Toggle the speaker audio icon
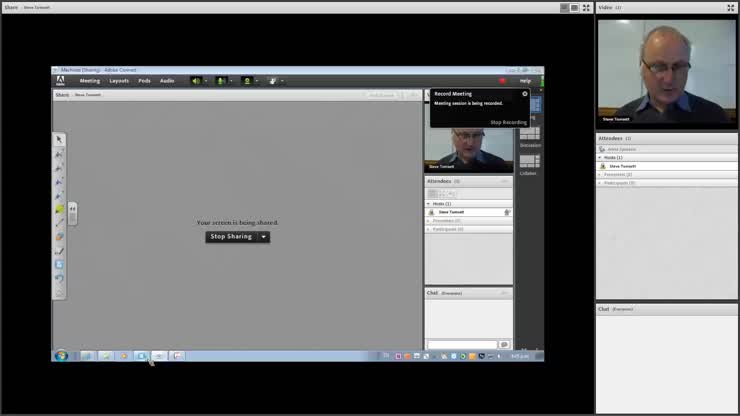Viewport: 740px width, 416px height. click(196, 81)
